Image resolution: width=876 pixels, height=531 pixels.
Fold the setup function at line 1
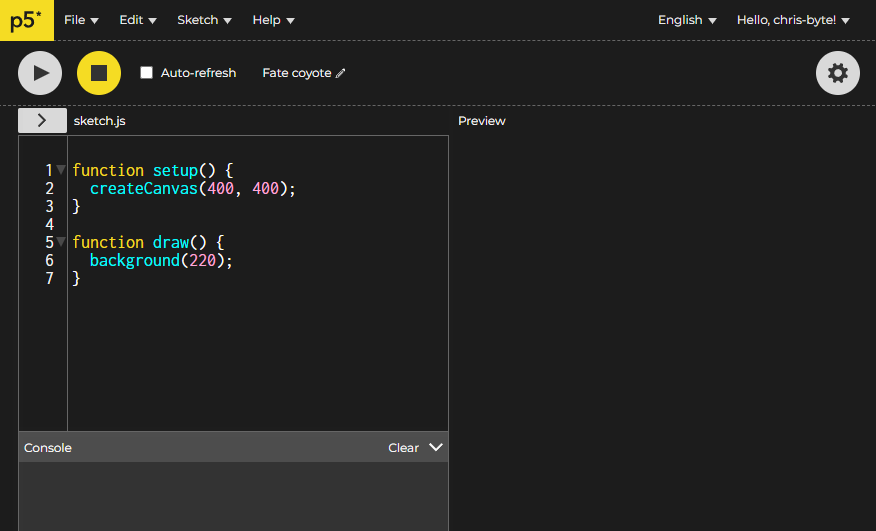pos(61,170)
